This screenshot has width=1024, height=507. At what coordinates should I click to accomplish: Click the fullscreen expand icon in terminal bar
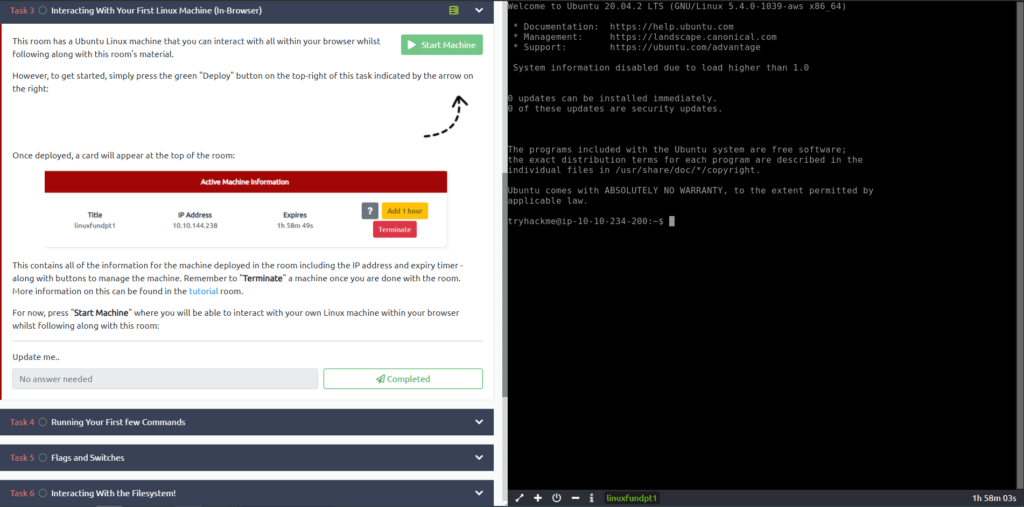[520, 498]
